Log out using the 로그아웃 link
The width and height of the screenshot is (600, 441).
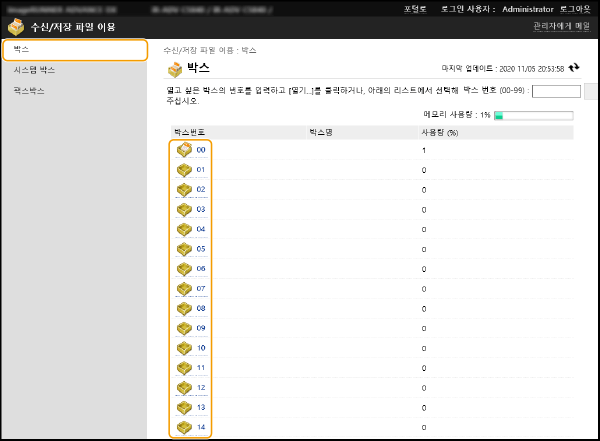[x=577, y=8]
